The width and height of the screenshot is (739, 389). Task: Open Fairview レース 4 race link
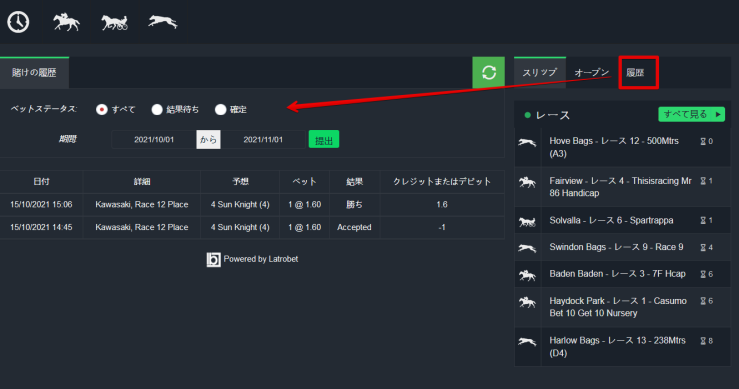click(x=620, y=187)
